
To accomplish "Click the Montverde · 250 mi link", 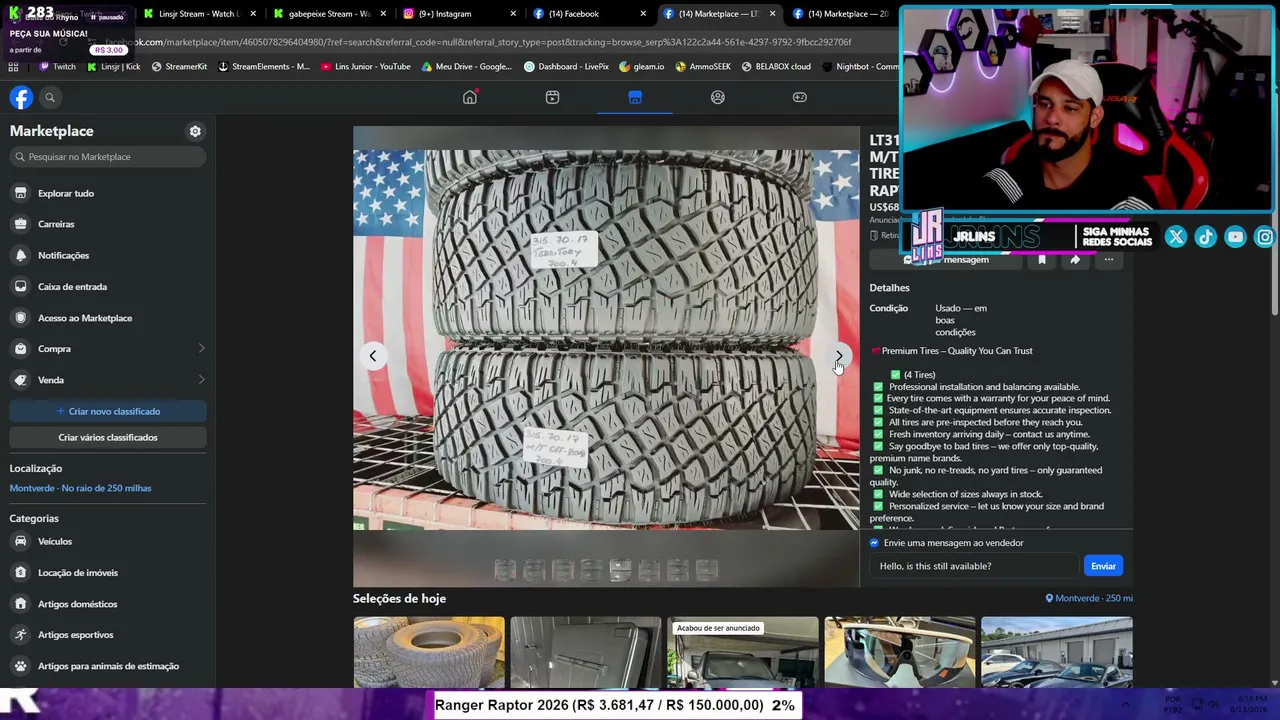I will click(1089, 598).
